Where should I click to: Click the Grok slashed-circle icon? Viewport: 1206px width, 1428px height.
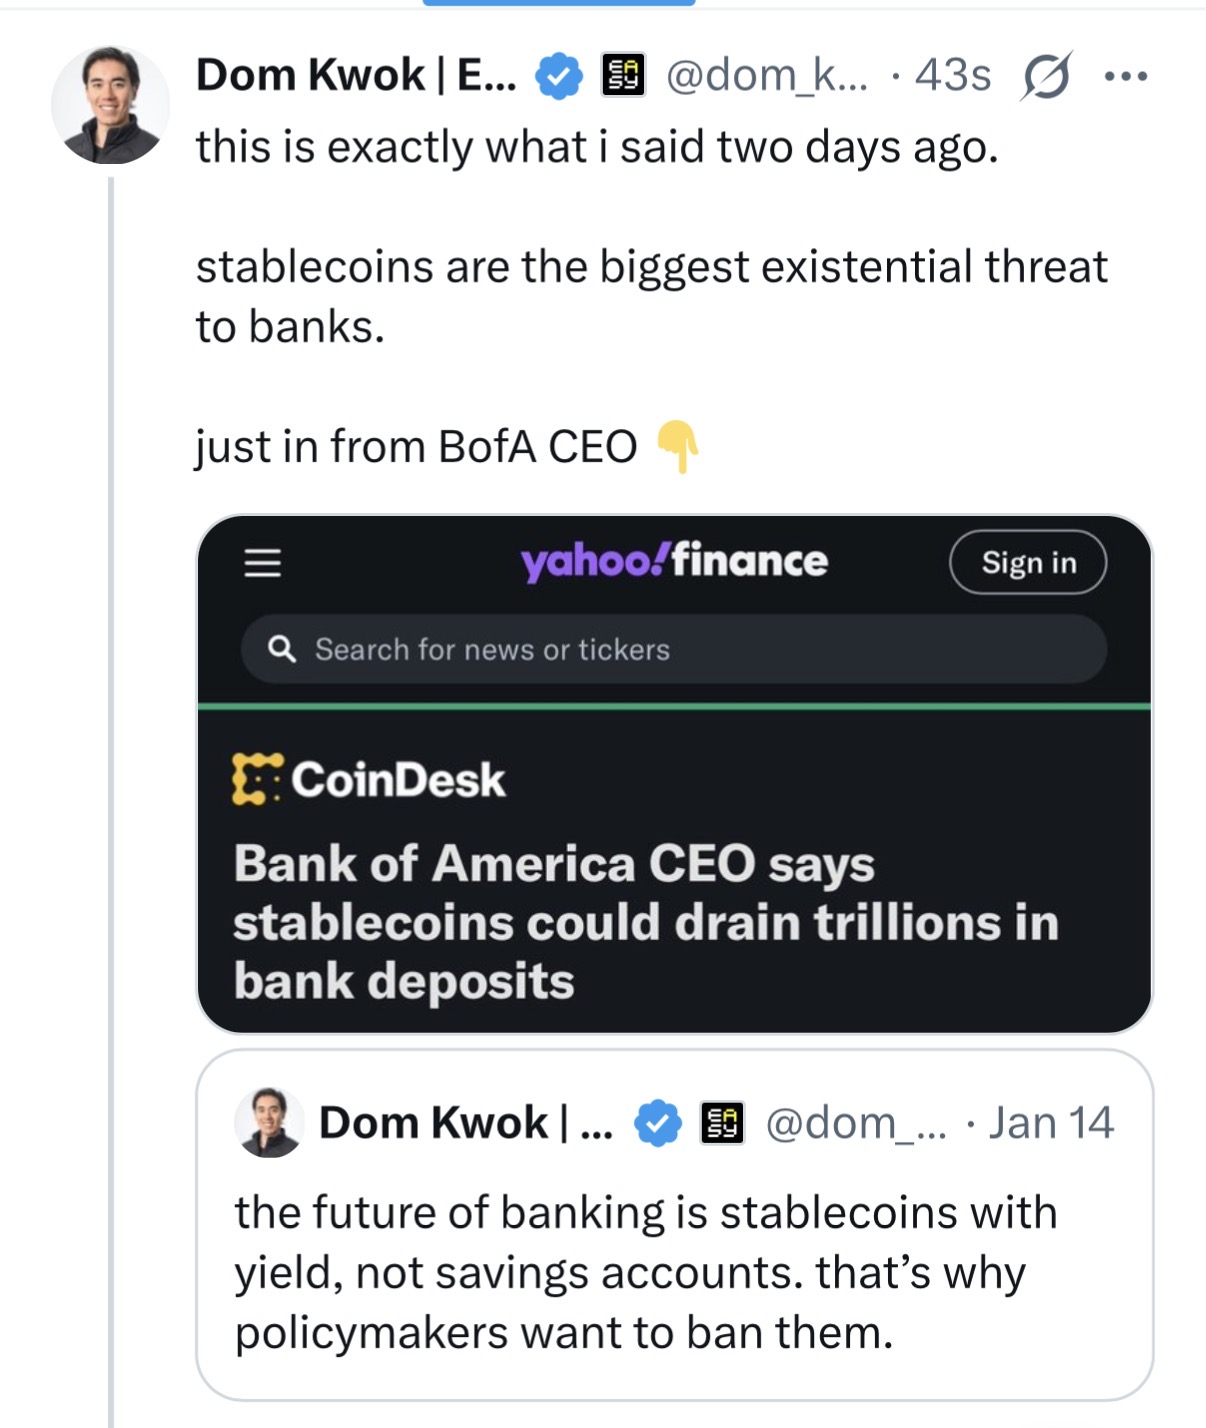(x=1046, y=76)
